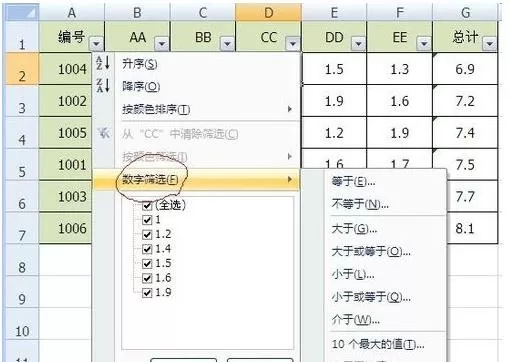Viewport: 510px width, 362px height.
Task: Click the descending sort Z-A icon
Action: coord(103,85)
